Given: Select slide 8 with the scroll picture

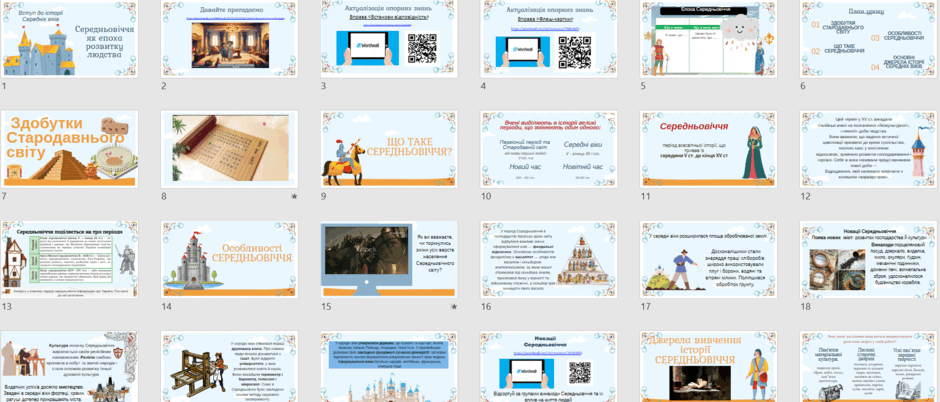Looking at the screenshot, I should click(x=230, y=149).
